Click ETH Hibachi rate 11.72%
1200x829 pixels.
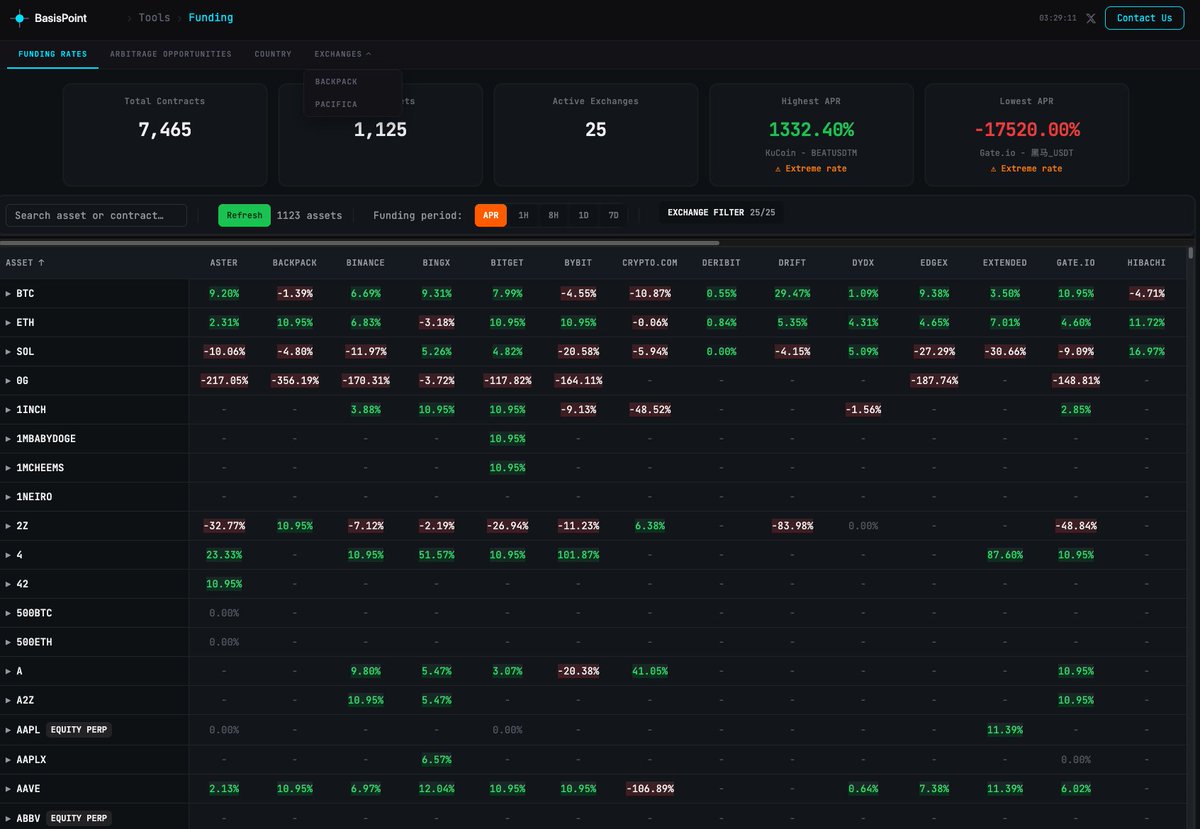coord(1146,322)
